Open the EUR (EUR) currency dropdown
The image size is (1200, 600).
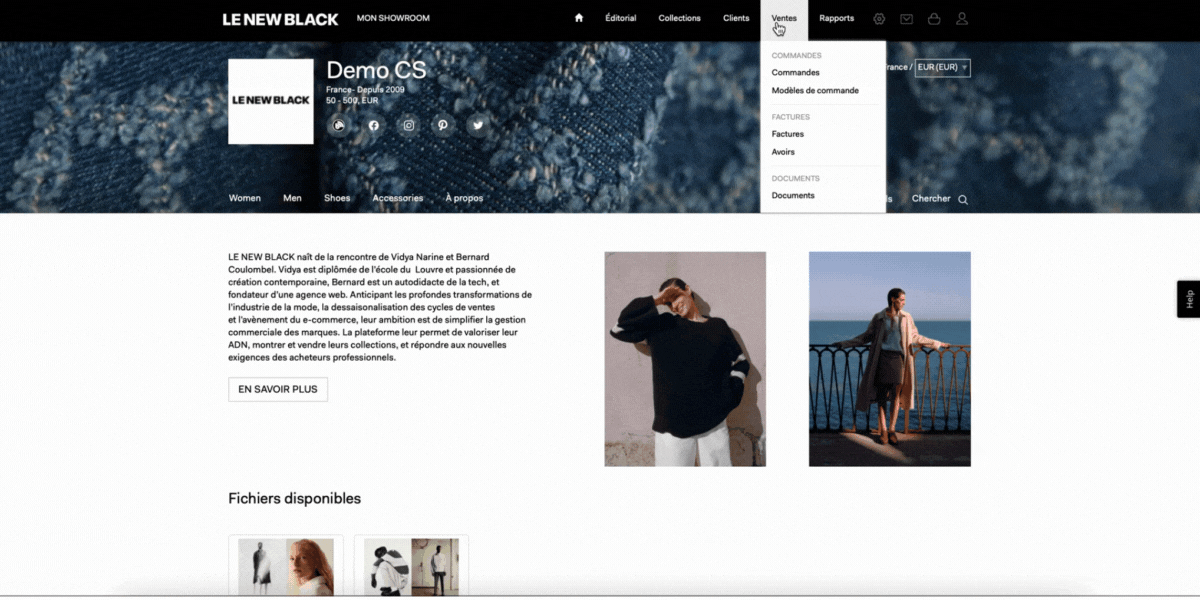943,67
